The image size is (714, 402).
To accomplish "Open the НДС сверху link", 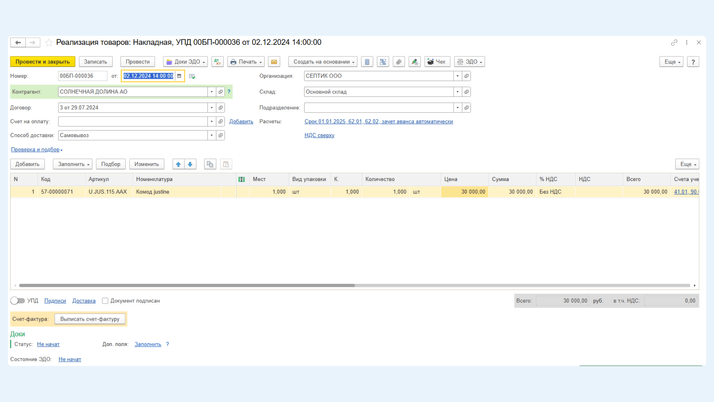I will pos(319,135).
